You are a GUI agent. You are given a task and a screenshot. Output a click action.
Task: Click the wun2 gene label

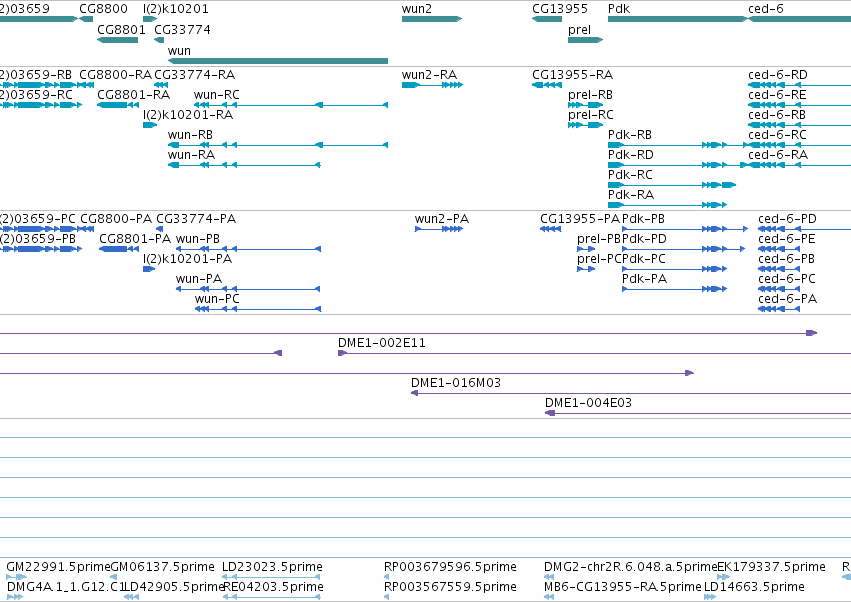tap(417, 9)
